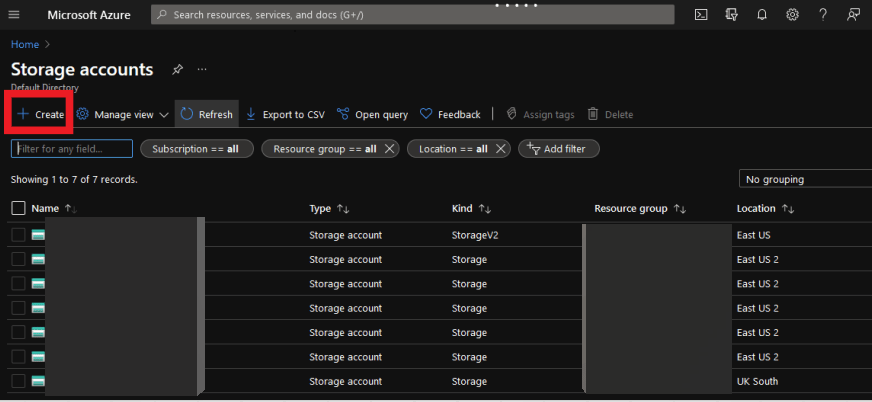Open the Resource group == all filter

(325, 149)
